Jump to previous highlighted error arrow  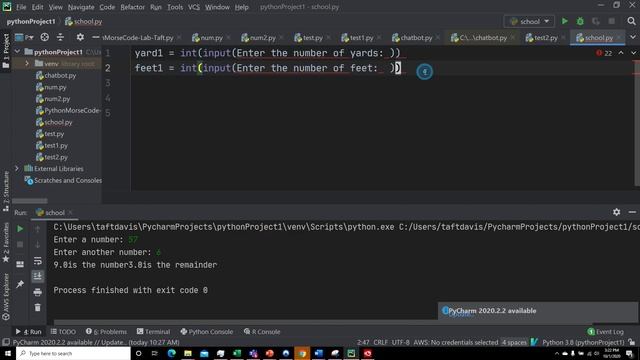621,53
